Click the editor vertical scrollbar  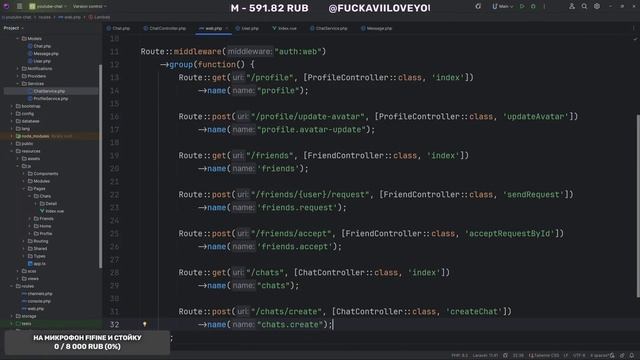click(x=638, y=206)
